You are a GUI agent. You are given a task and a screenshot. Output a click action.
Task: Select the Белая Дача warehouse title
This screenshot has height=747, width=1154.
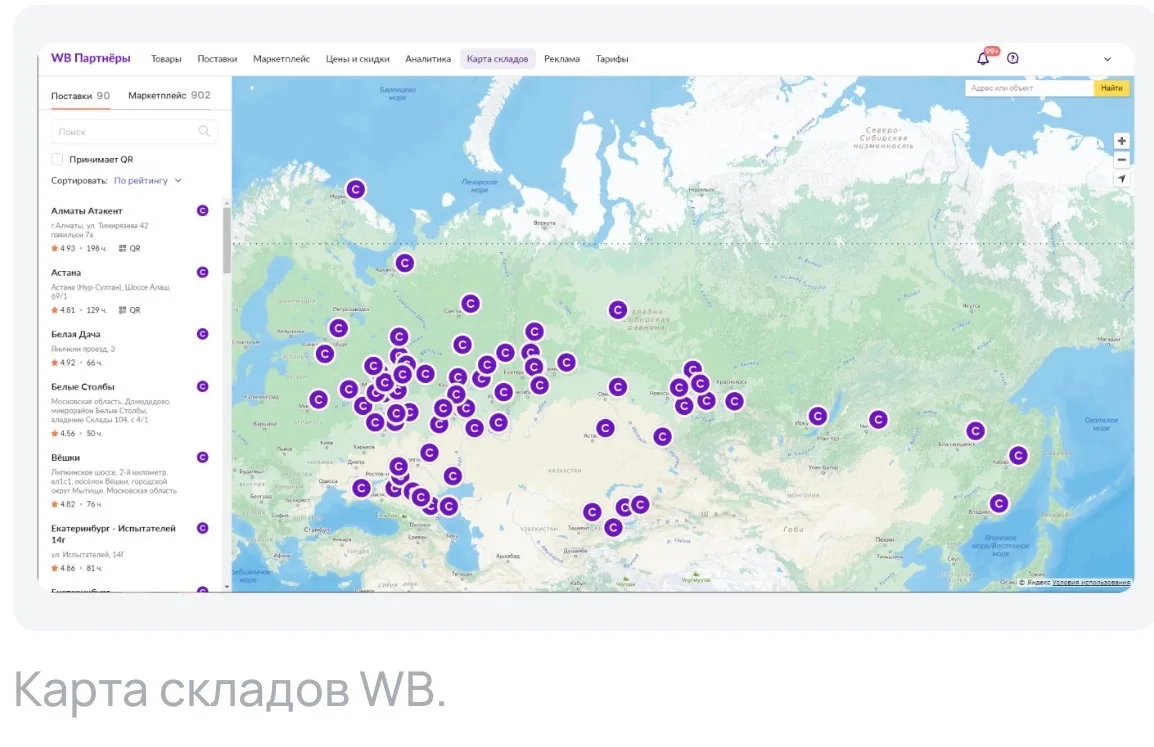pos(76,334)
